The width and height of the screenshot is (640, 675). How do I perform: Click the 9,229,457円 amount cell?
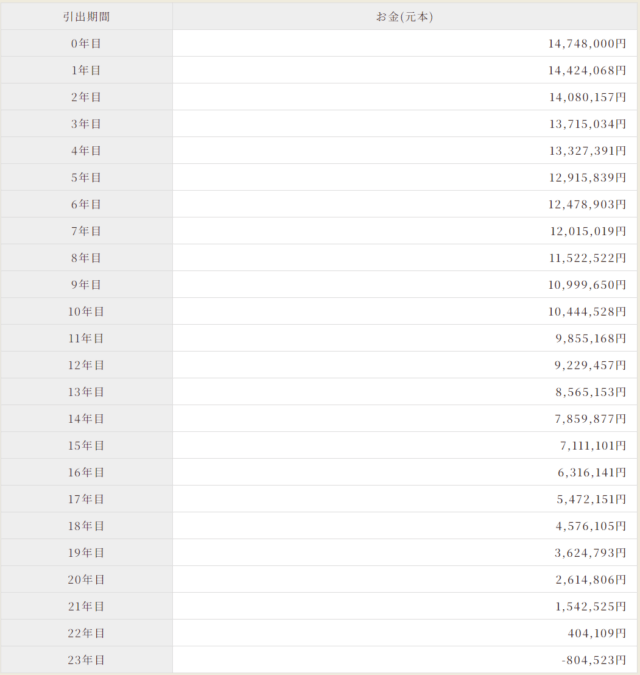590,365
